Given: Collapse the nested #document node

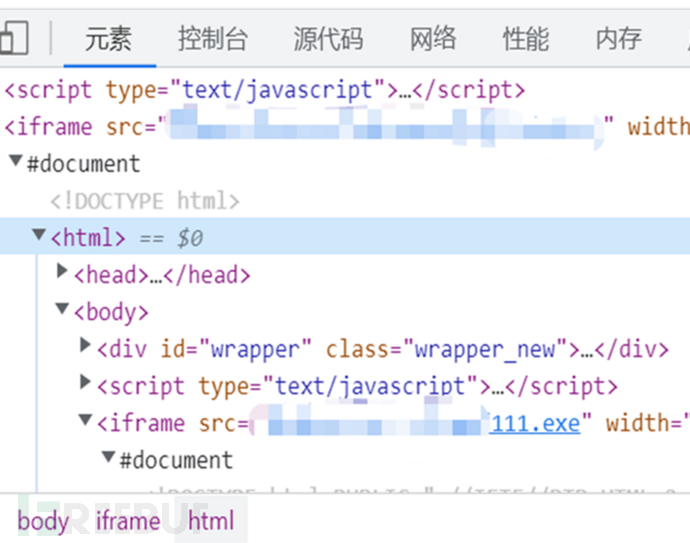Looking at the screenshot, I should pyautogui.click(x=109, y=456).
